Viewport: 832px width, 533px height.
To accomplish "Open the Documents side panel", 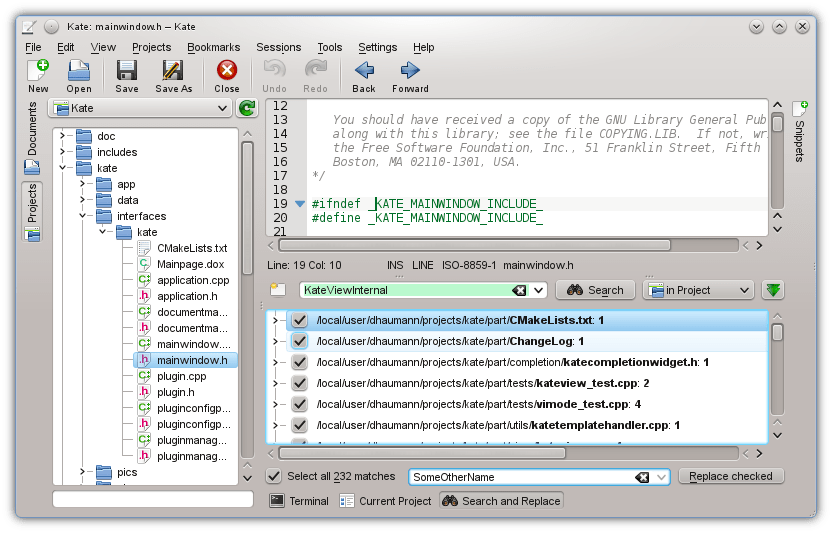I will 32,138.
